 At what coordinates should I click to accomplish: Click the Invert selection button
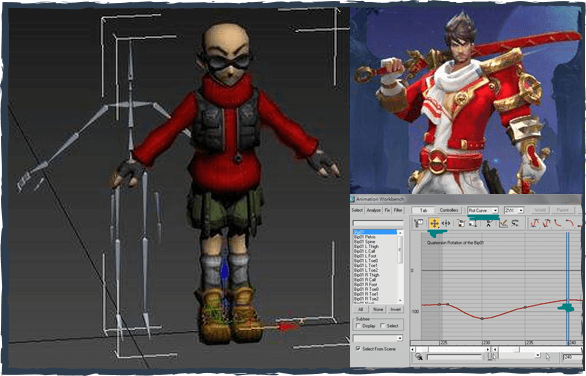(395, 309)
